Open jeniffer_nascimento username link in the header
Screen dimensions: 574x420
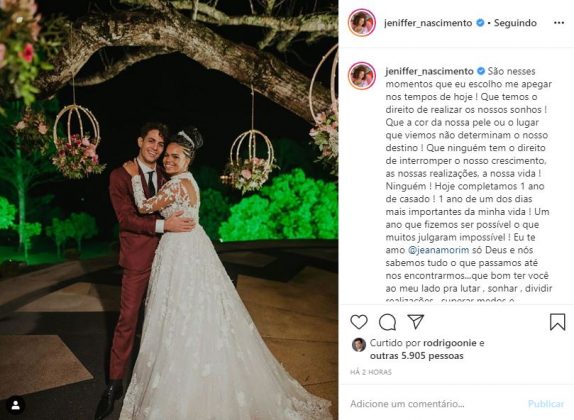428,23
